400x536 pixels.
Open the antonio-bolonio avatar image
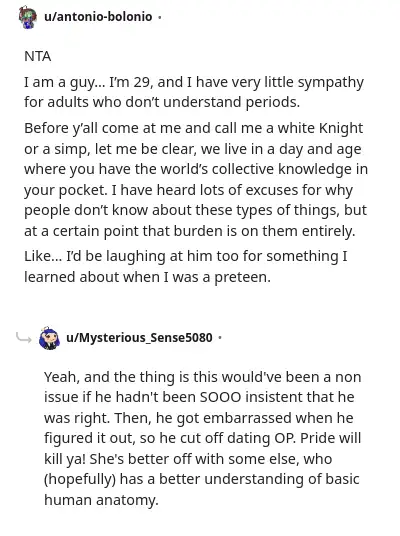tap(28, 17)
